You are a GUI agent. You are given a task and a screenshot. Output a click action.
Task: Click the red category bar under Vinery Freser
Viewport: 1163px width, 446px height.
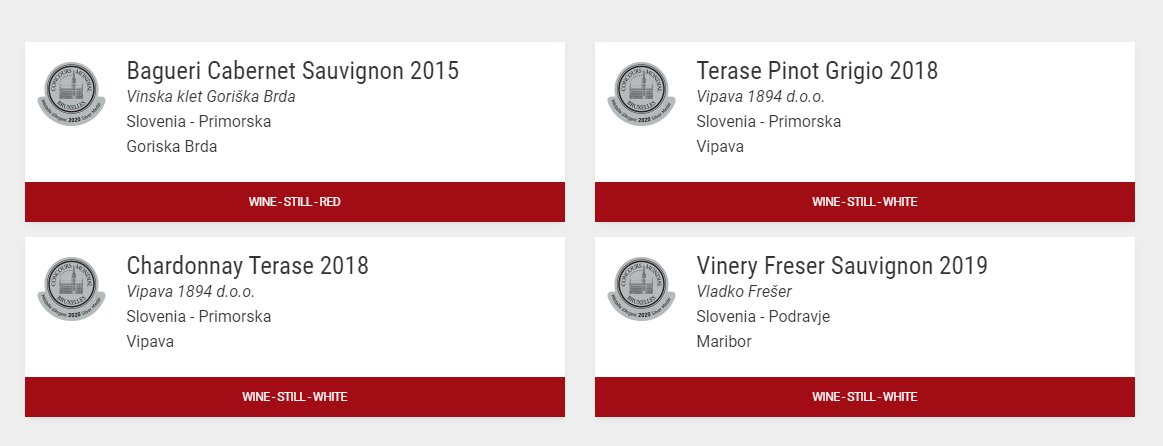[865, 397]
